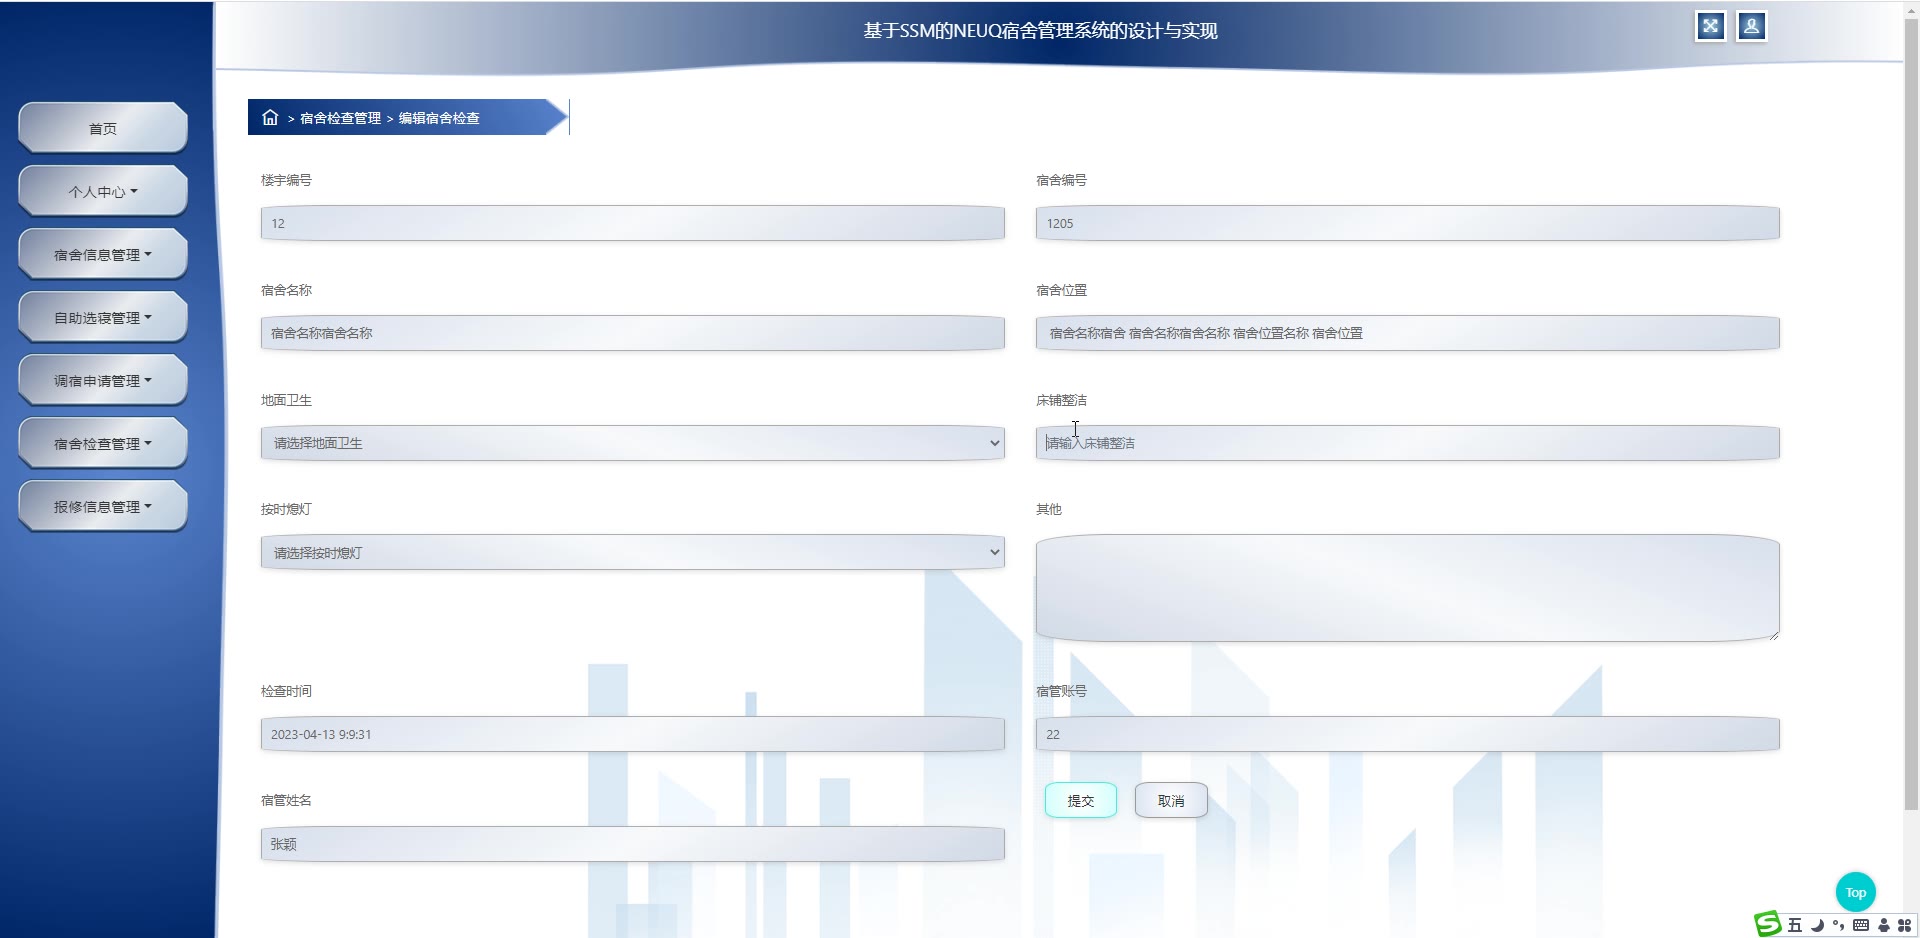1920x938 pixels.
Task: Open the 按时熄灯 select dropdown
Action: (x=633, y=552)
